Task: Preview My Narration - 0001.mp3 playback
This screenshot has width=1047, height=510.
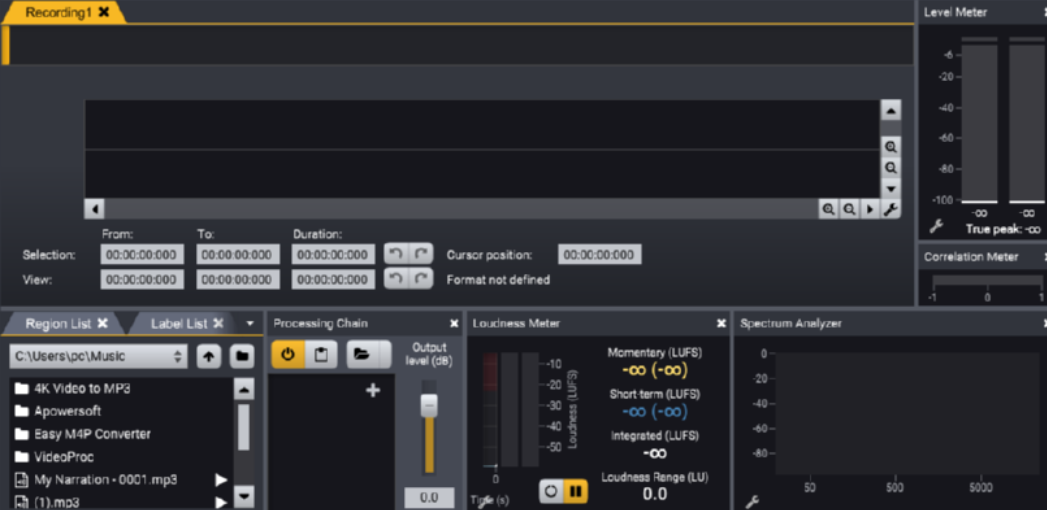Action: tap(221, 479)
